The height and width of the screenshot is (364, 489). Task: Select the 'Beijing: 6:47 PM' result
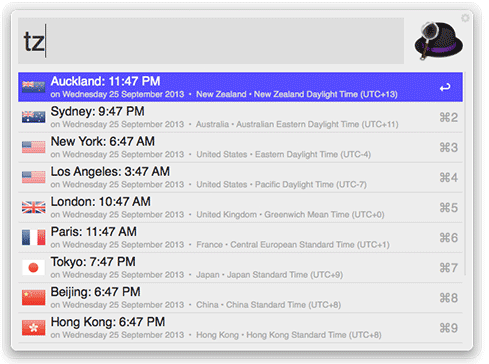pos(240,298)
